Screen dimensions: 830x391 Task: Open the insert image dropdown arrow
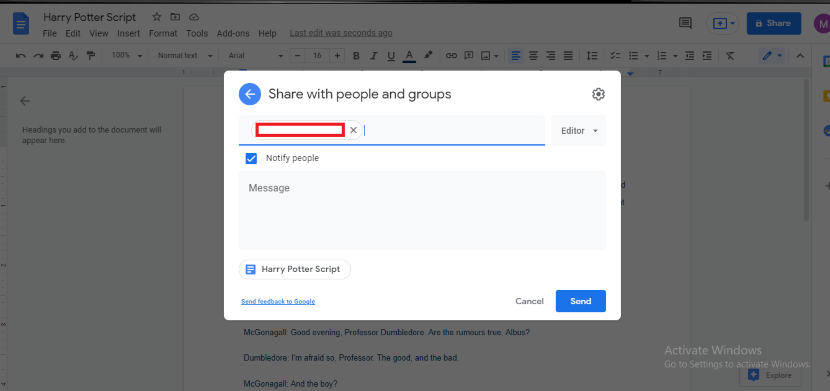pos(496,56)
